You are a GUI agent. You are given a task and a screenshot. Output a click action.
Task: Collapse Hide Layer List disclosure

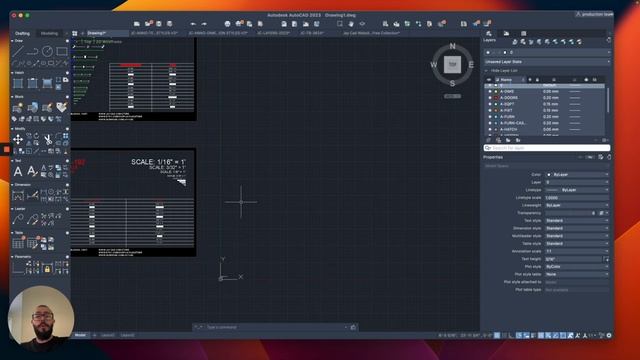coord(487,71)
